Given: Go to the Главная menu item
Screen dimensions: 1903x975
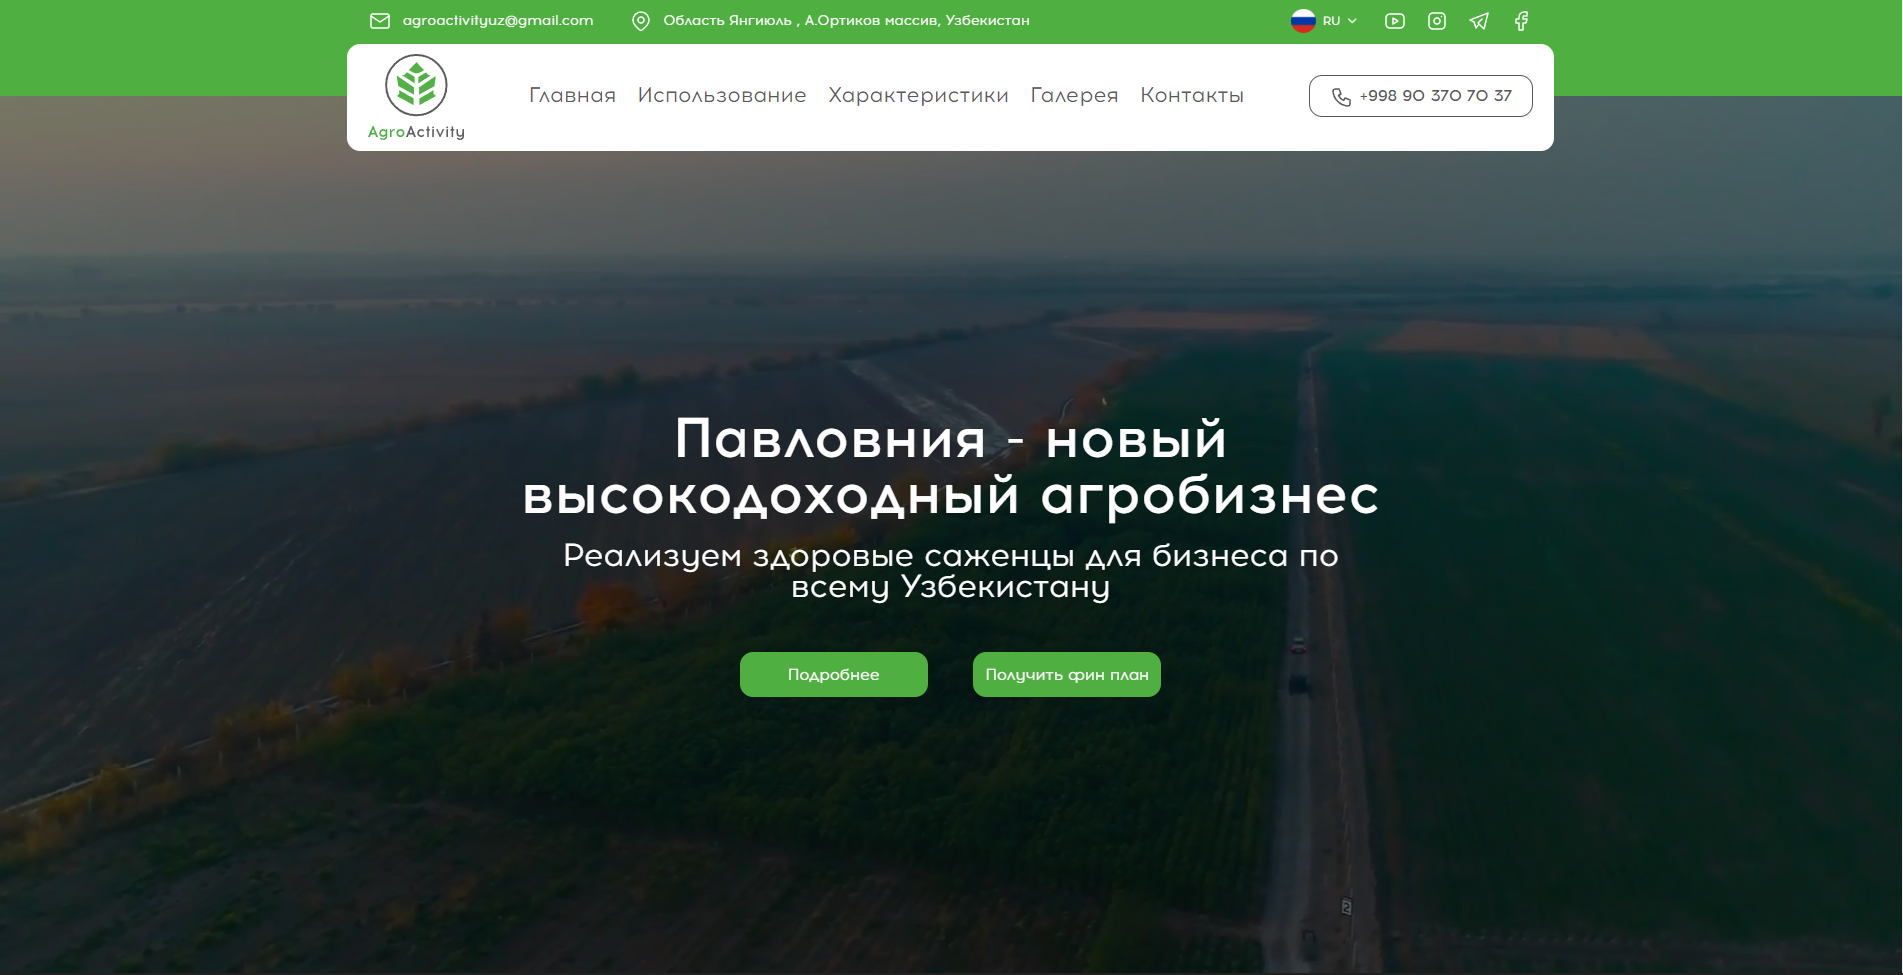Looking at the screenshot, I should tap(572, 95).
